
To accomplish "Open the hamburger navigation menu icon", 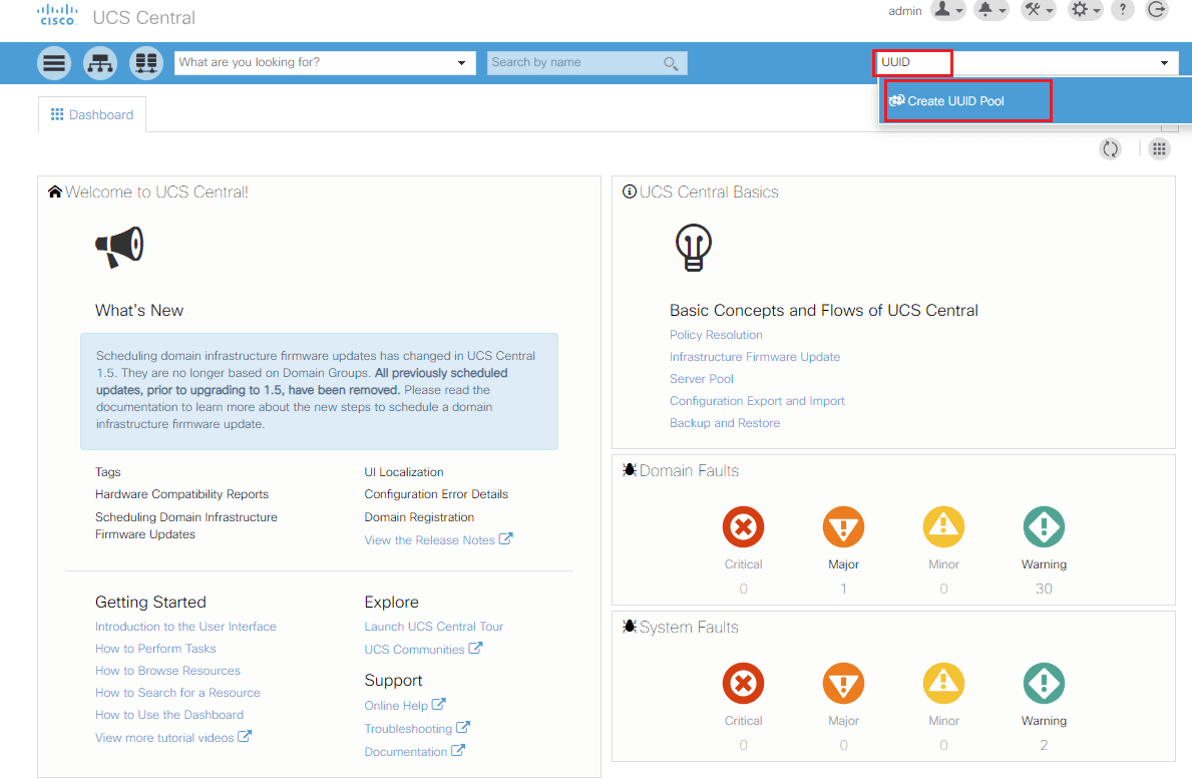I will pos(54,63).
